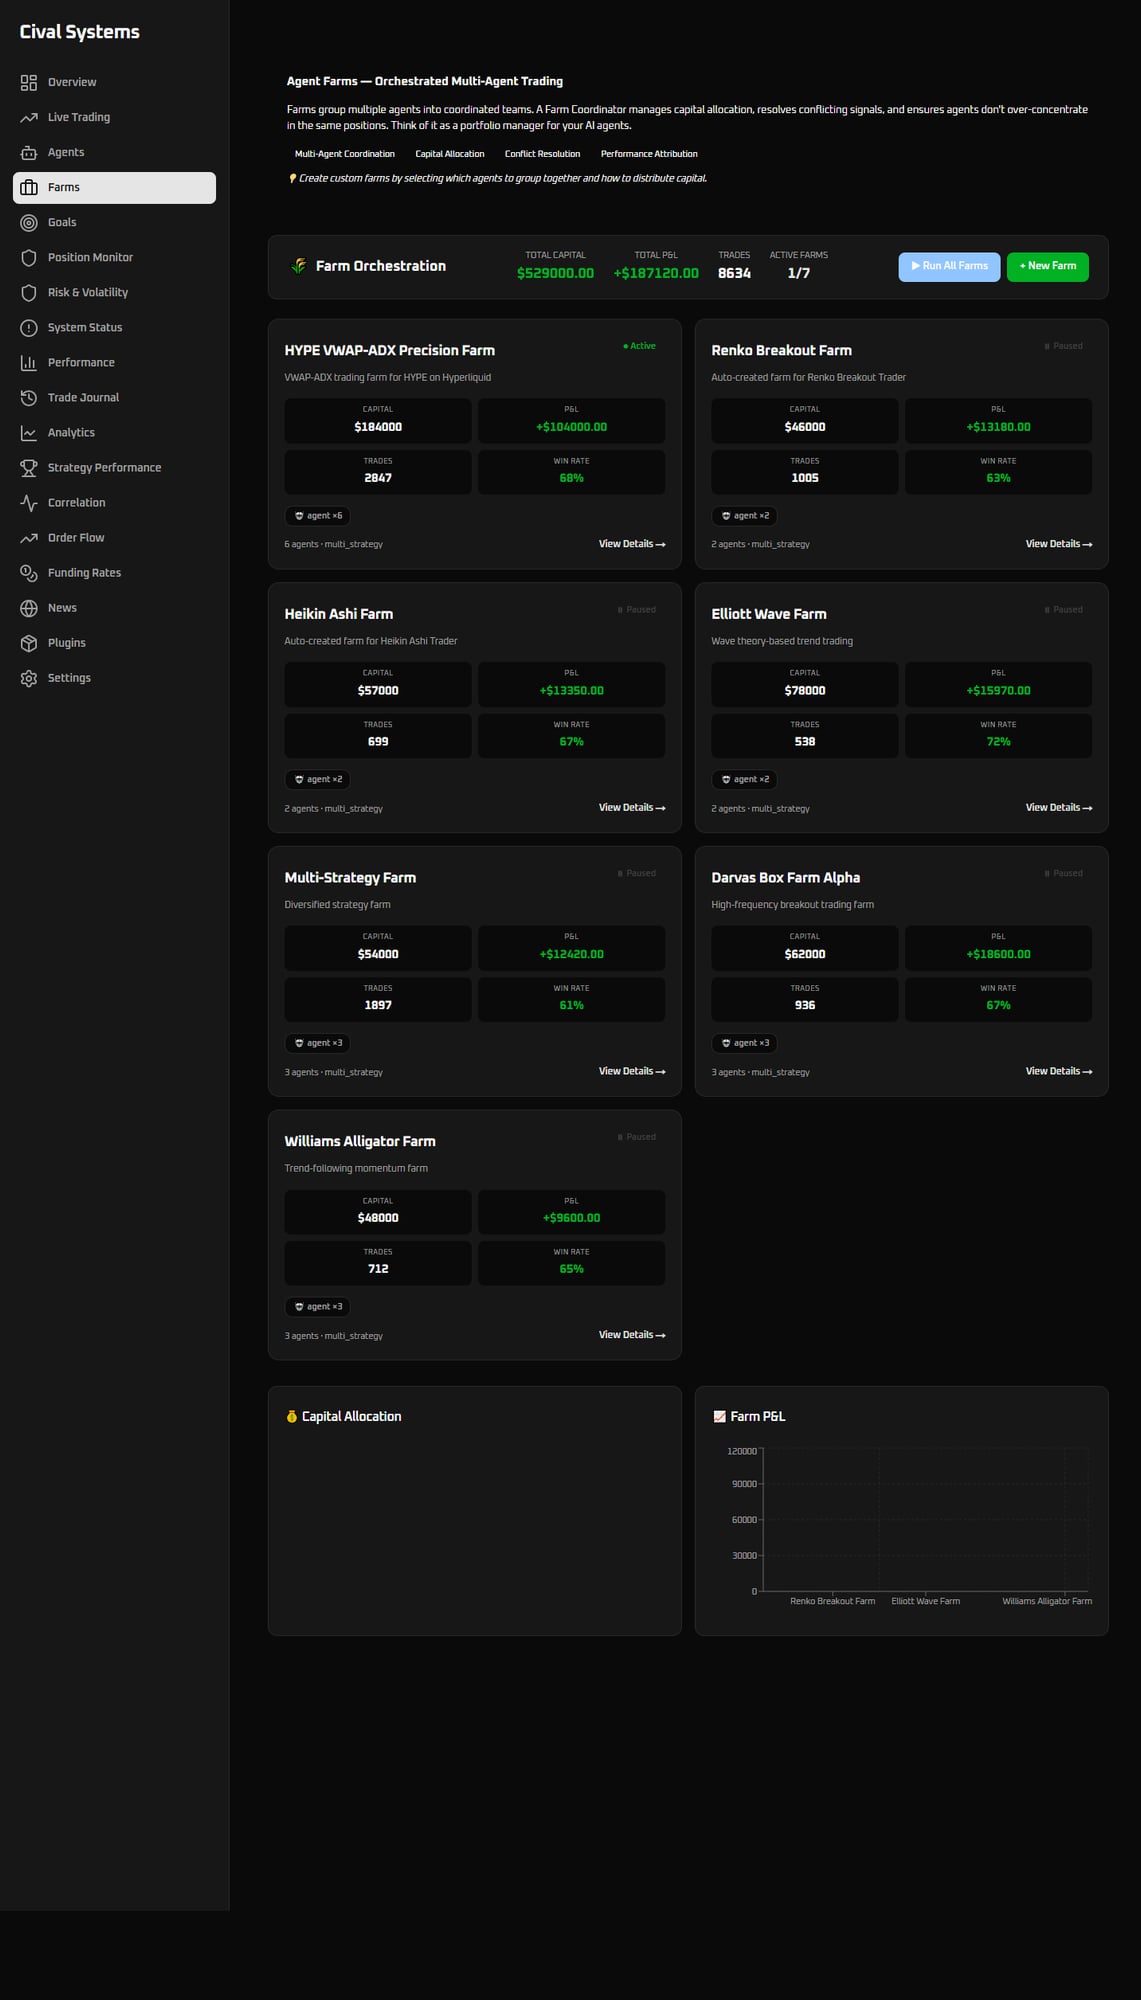The height and width of the screenshot is (2000, 1141).
Task: Toggle Paused status on Williams Alligator Farm
Action: [x=636, y=1137]
